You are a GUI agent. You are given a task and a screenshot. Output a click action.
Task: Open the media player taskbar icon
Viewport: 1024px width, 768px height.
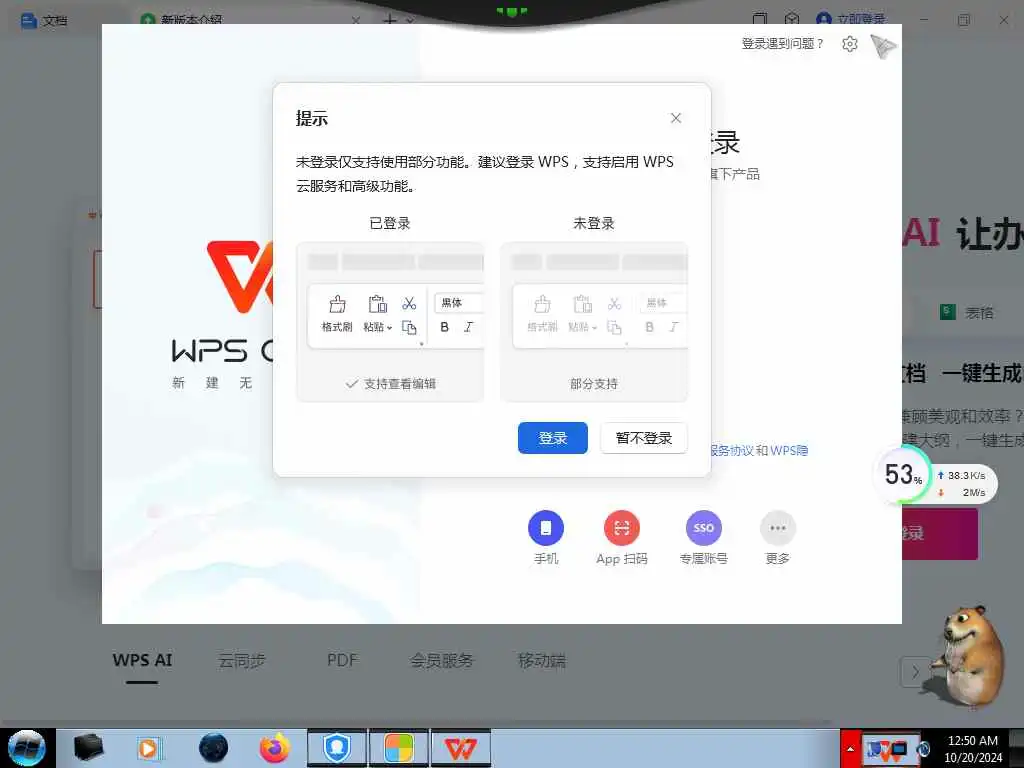click(149, 748)
